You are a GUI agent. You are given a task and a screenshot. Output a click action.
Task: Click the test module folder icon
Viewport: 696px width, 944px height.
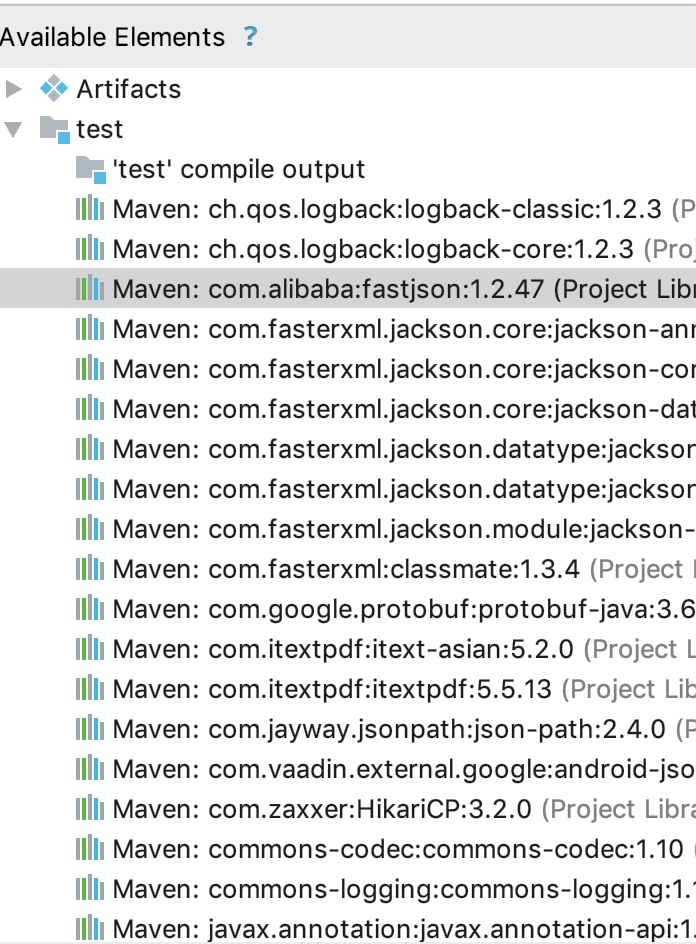coord(53,129)
